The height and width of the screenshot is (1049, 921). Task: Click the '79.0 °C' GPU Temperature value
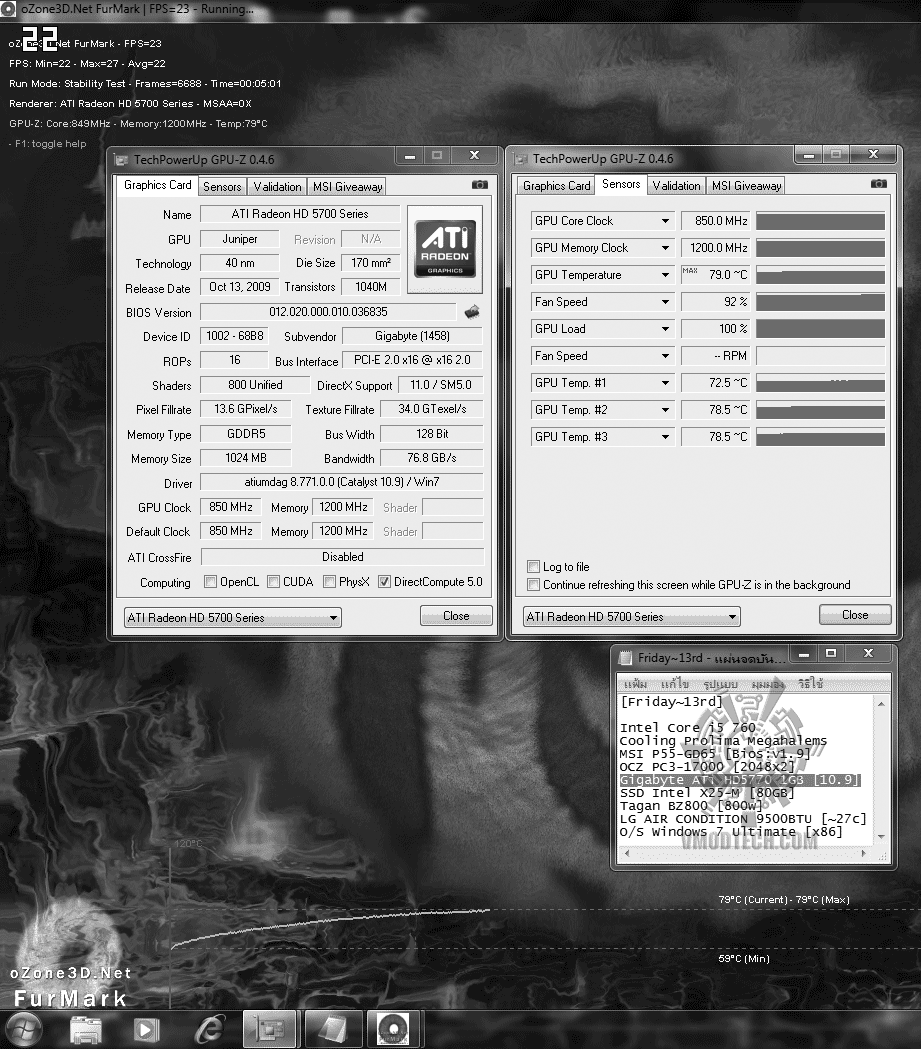pos(715,275)
